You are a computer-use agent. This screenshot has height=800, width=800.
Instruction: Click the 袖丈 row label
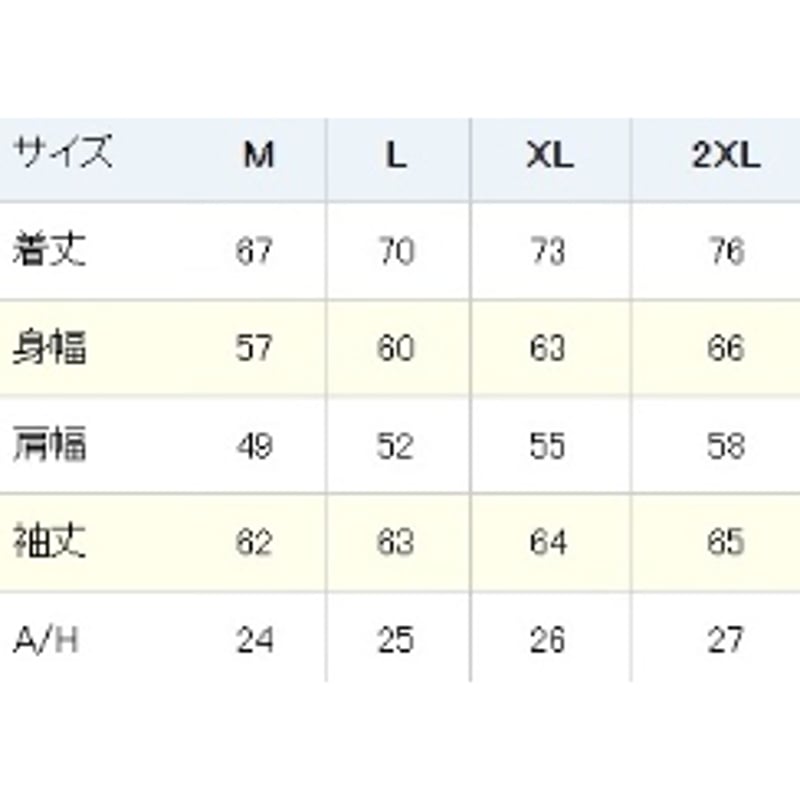[49, 541]
